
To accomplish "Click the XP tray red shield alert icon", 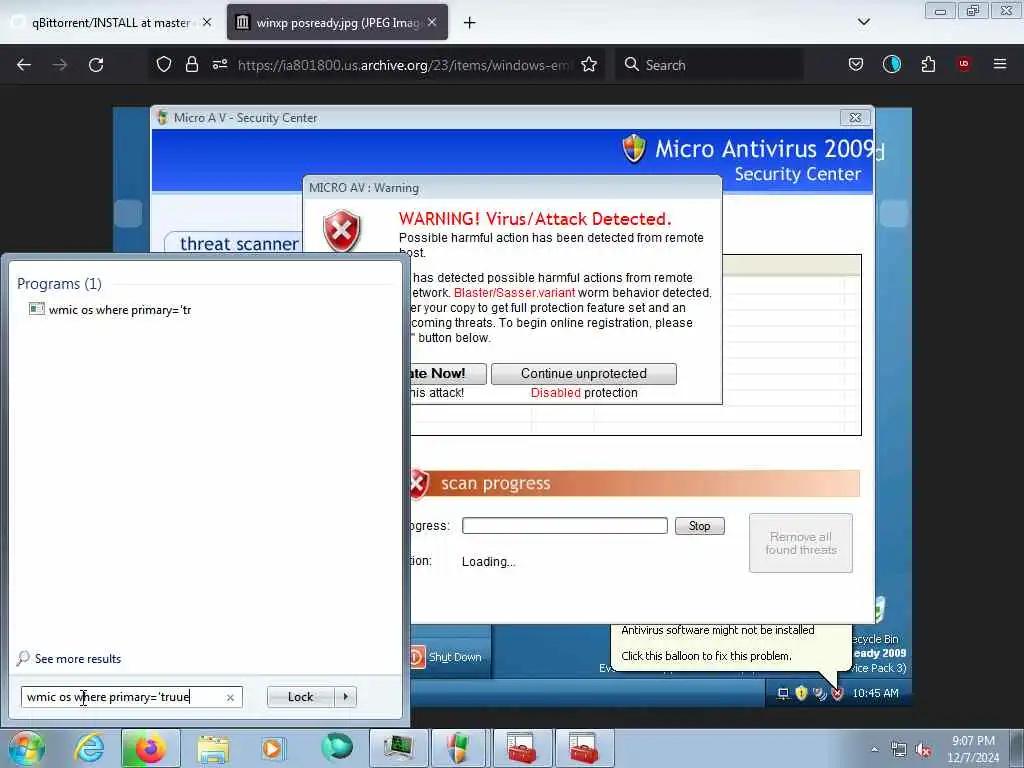I will point(837,694).
